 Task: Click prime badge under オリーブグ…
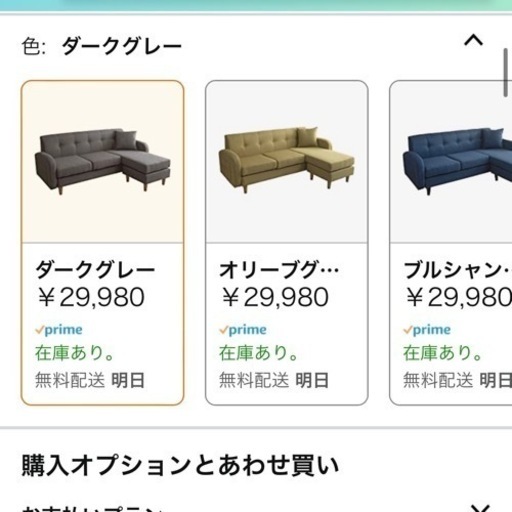[243, 330]
